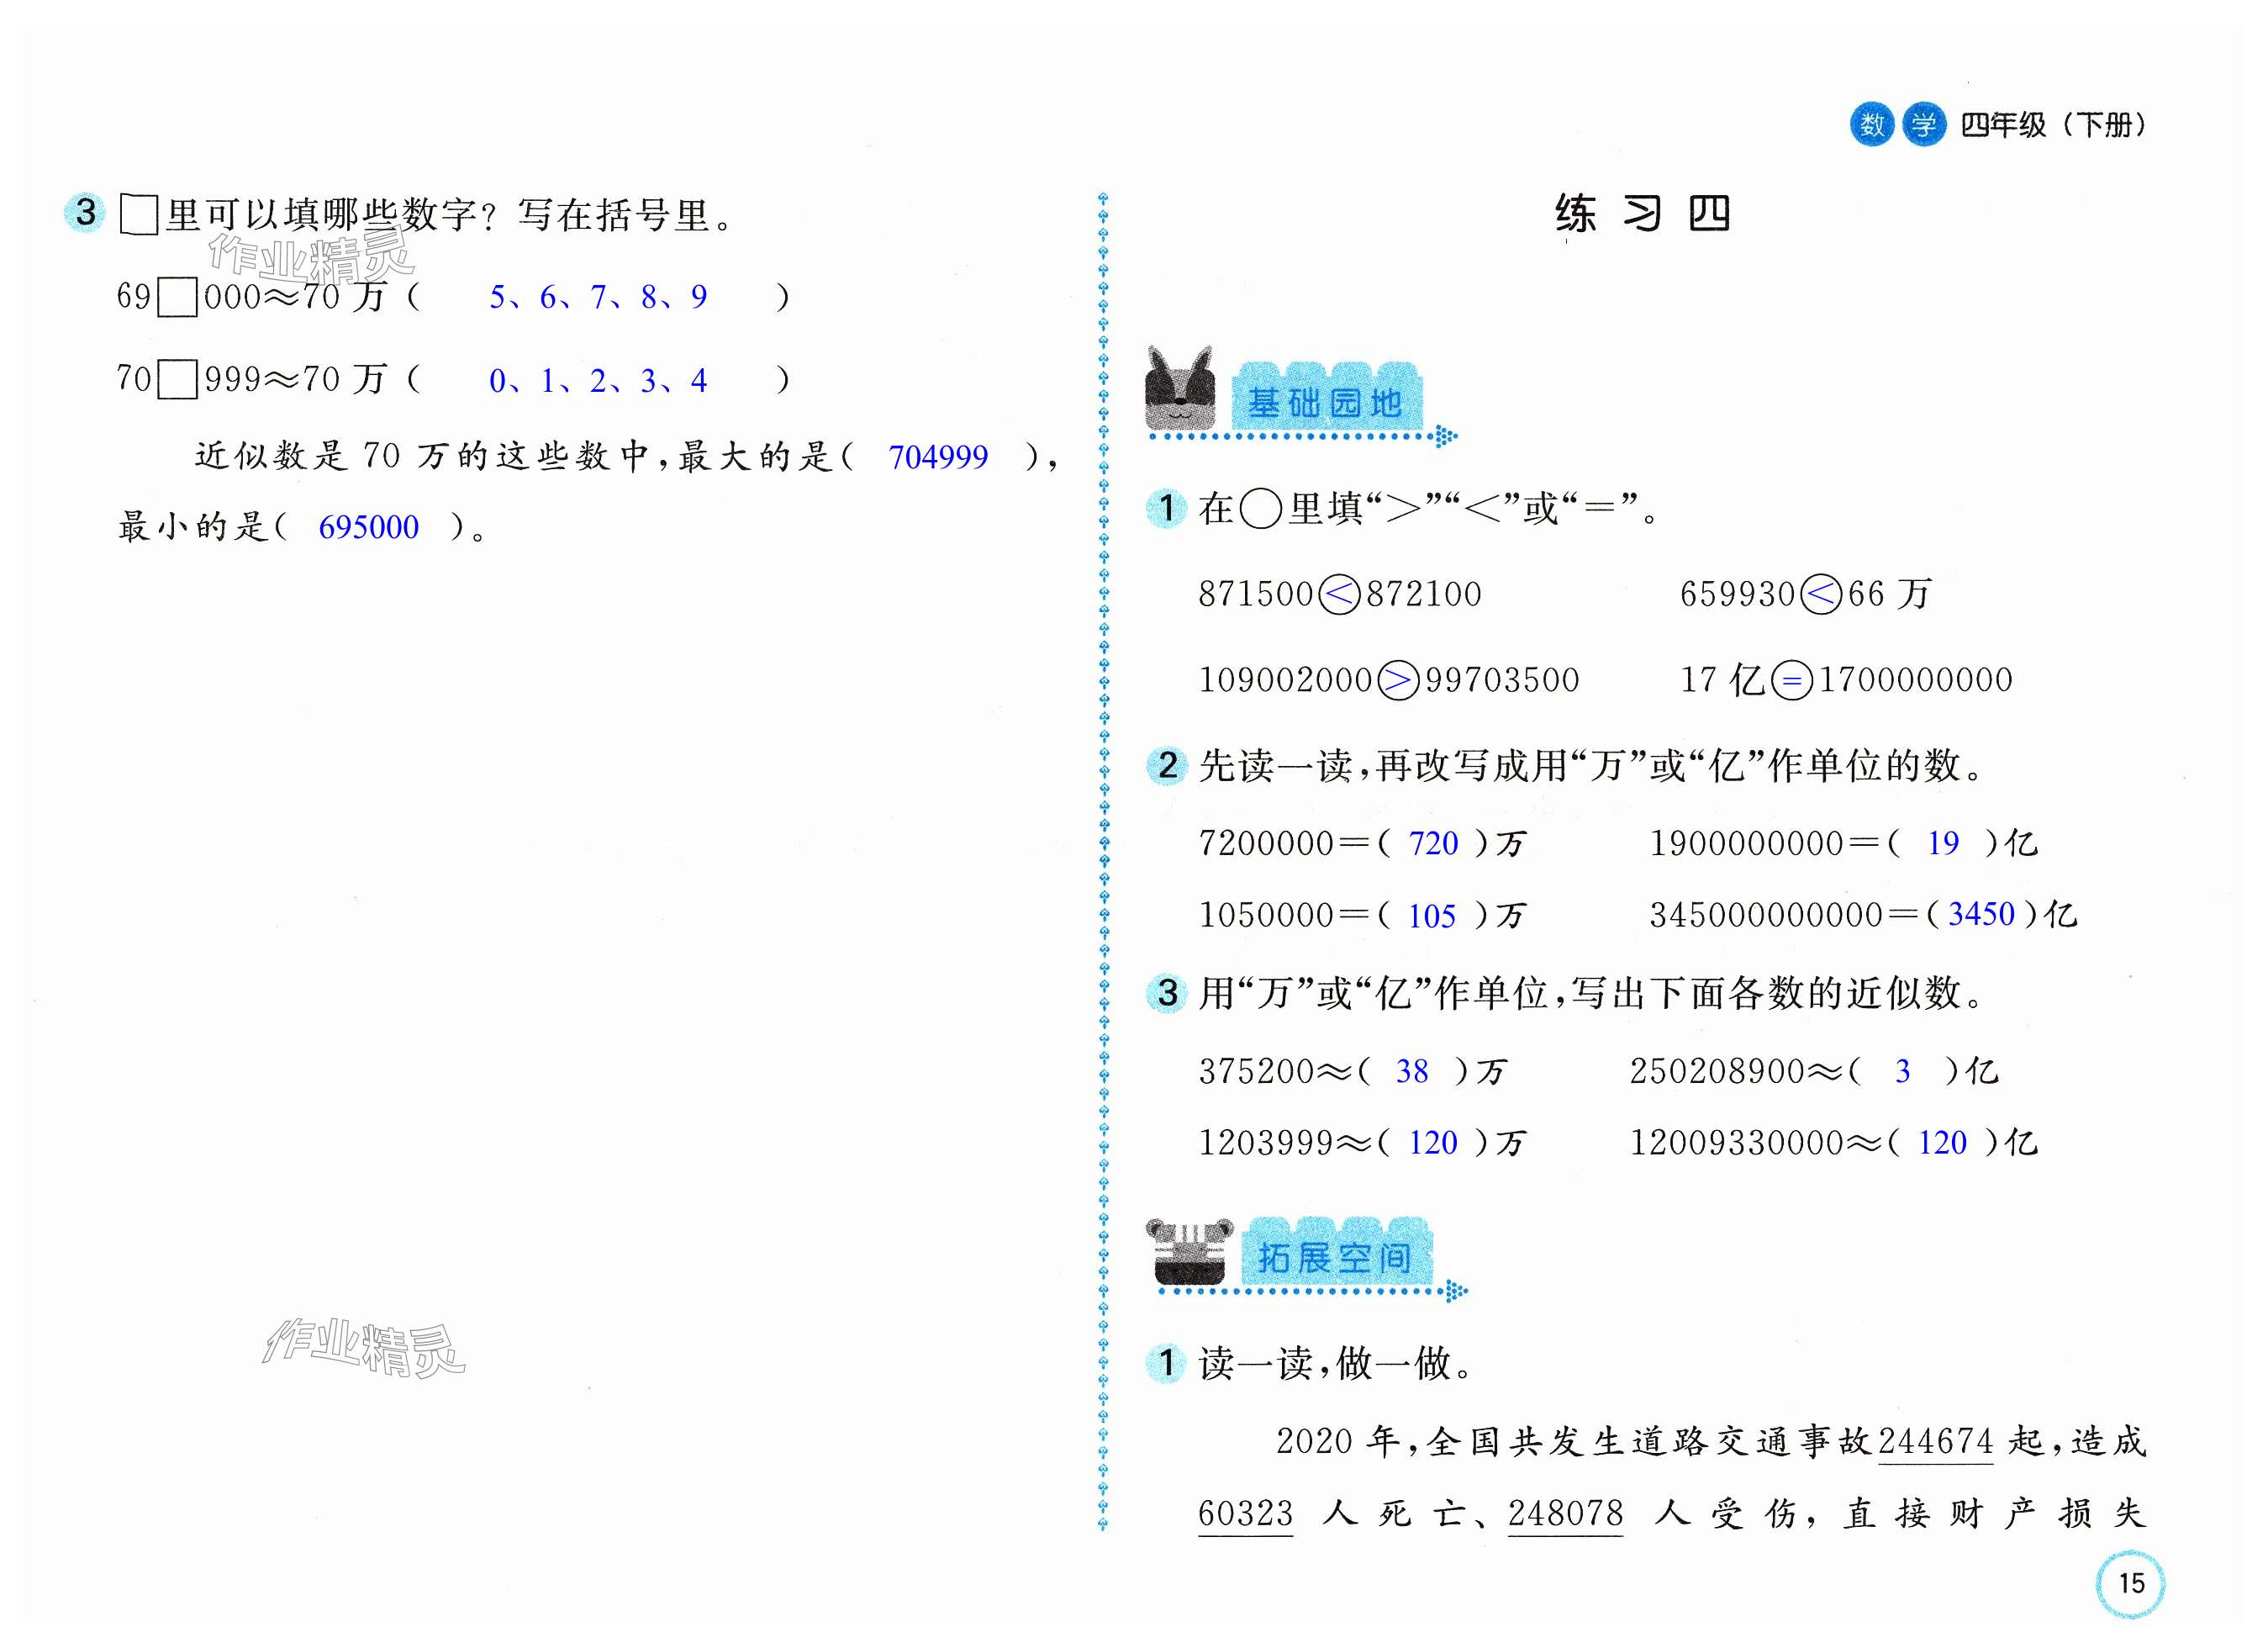
Task: Click the empty box in 70□999
Action: 178,380
